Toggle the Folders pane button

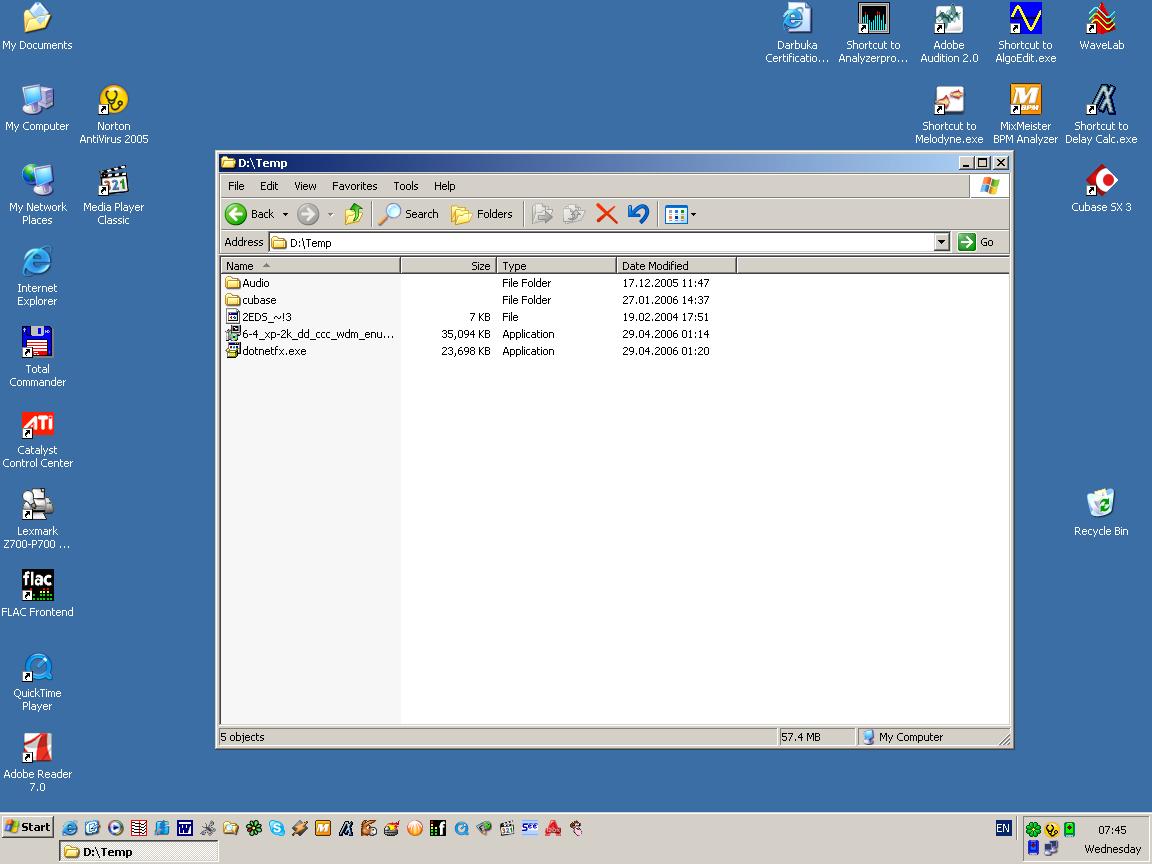click(482, 214)
